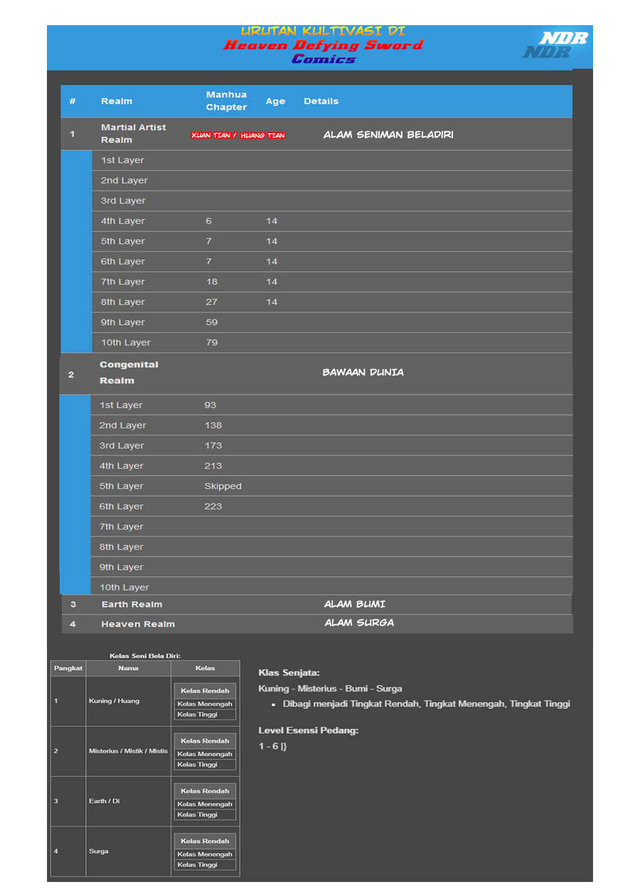Screen dimensions: 640x888
Task: Expand the Earth Realm row
Action: (131, 604)
